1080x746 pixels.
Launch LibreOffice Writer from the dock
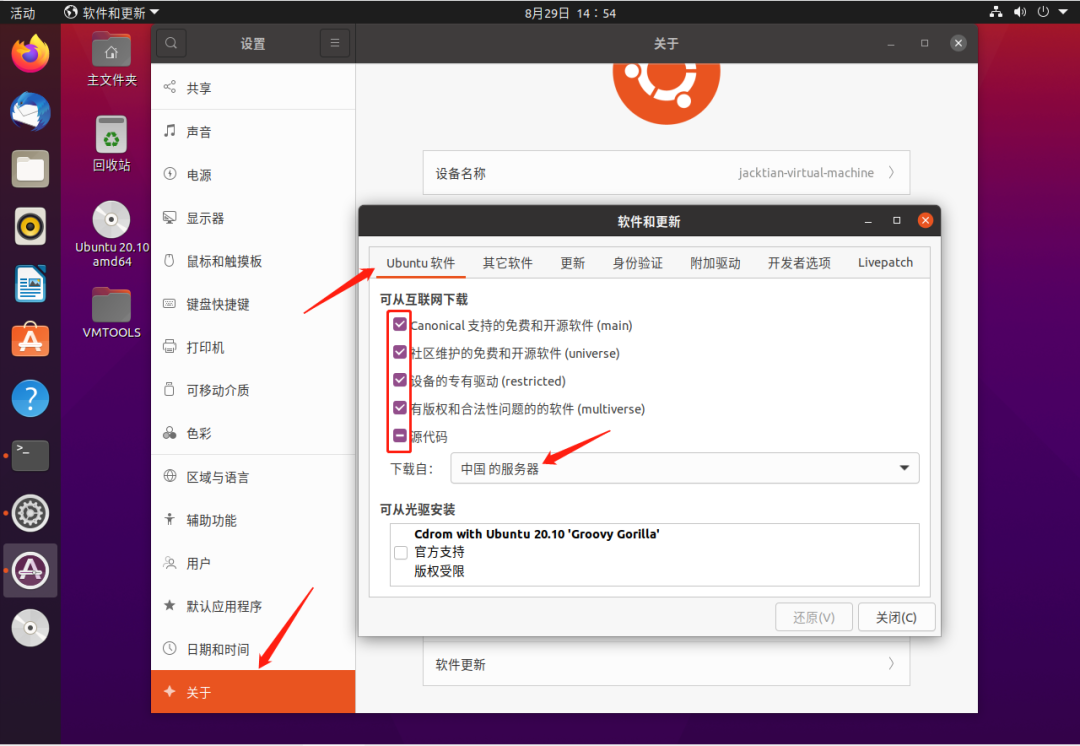[30, 284]
